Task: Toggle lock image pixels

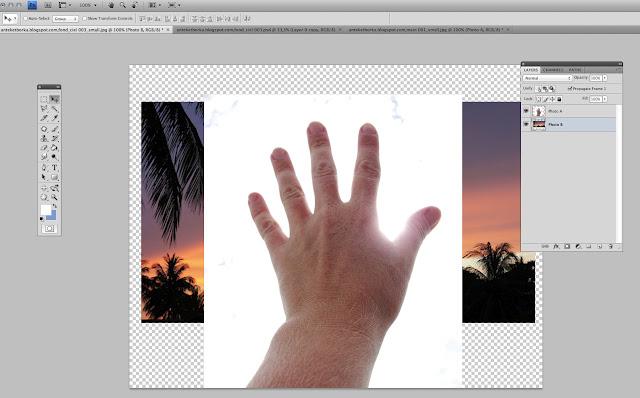Action: click(x=545, y=99)
